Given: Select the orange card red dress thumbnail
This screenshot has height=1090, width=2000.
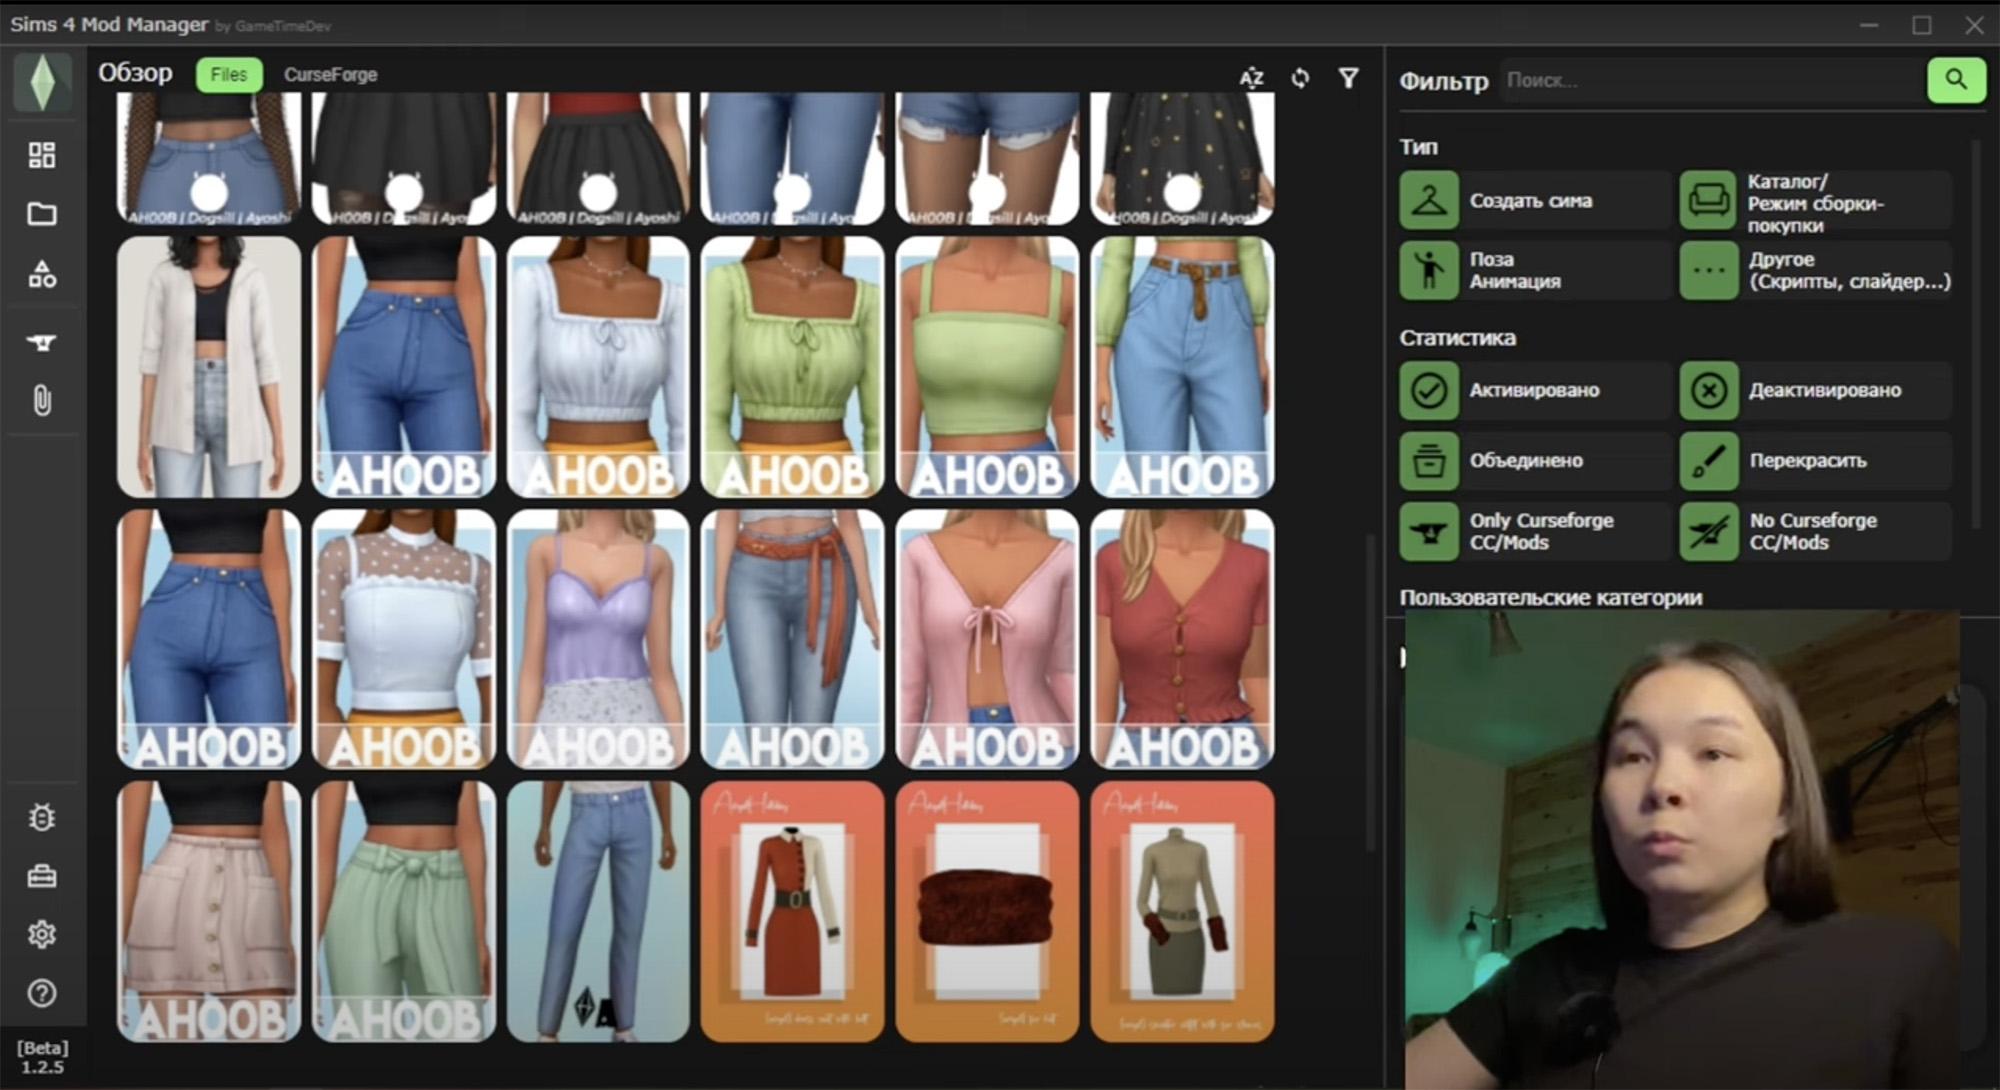Looking at the screenshot, I should point(793,912).
